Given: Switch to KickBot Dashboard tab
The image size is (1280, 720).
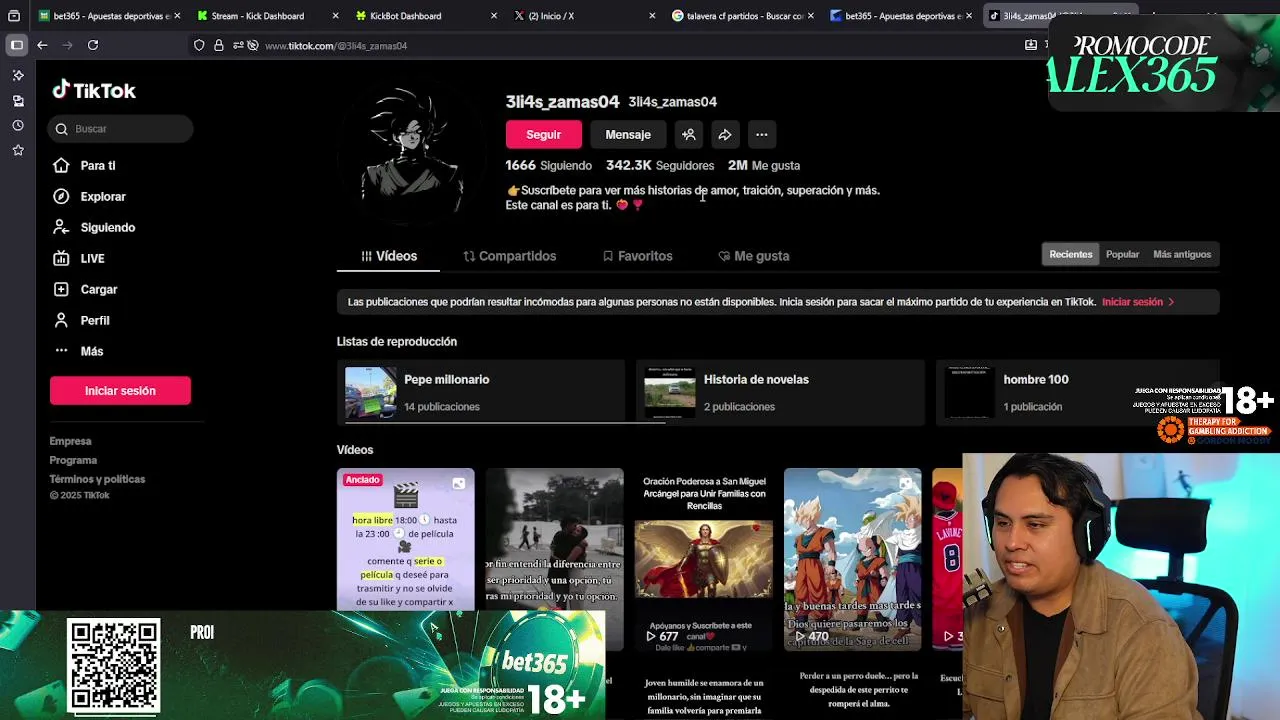Looking at the screenshot, I should click(x=405, y=16).
